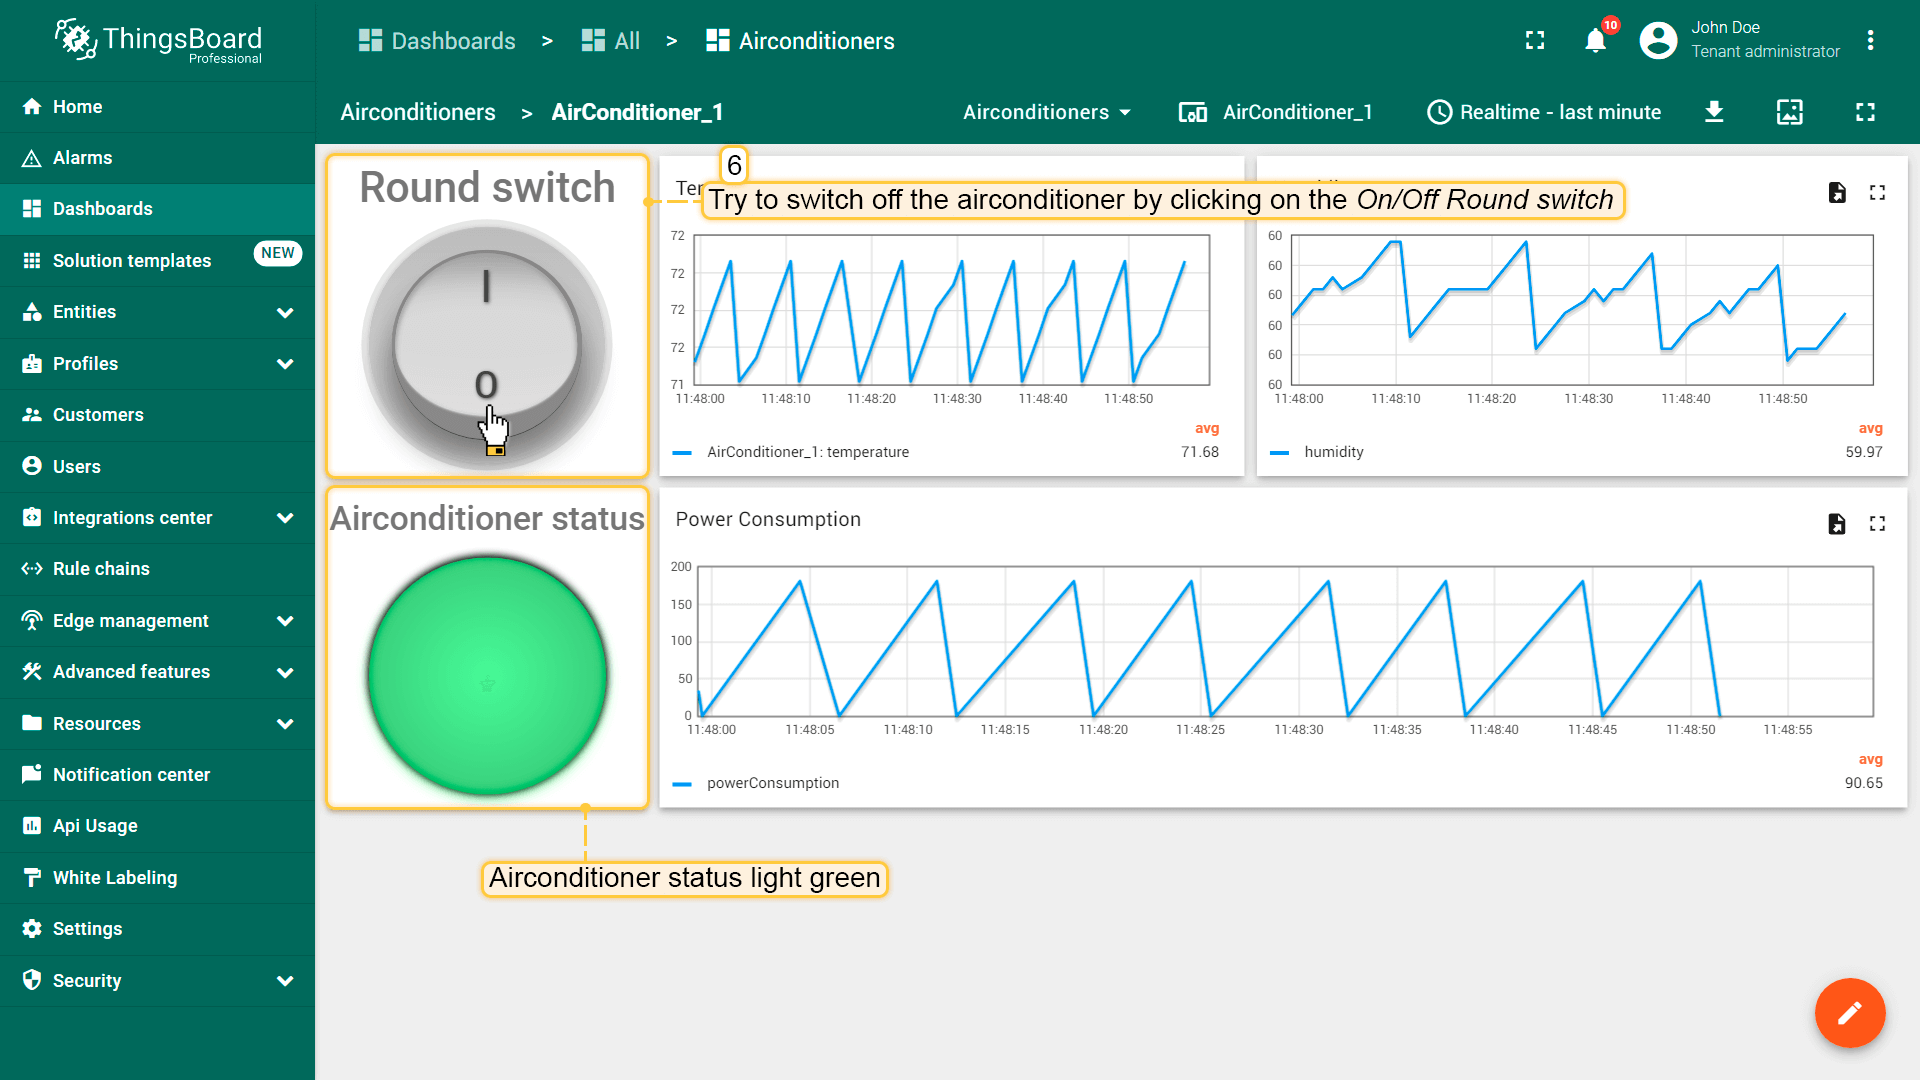Toggle humidity legend series visibility
1920x1080 pixels.
tap(1333, 452)
